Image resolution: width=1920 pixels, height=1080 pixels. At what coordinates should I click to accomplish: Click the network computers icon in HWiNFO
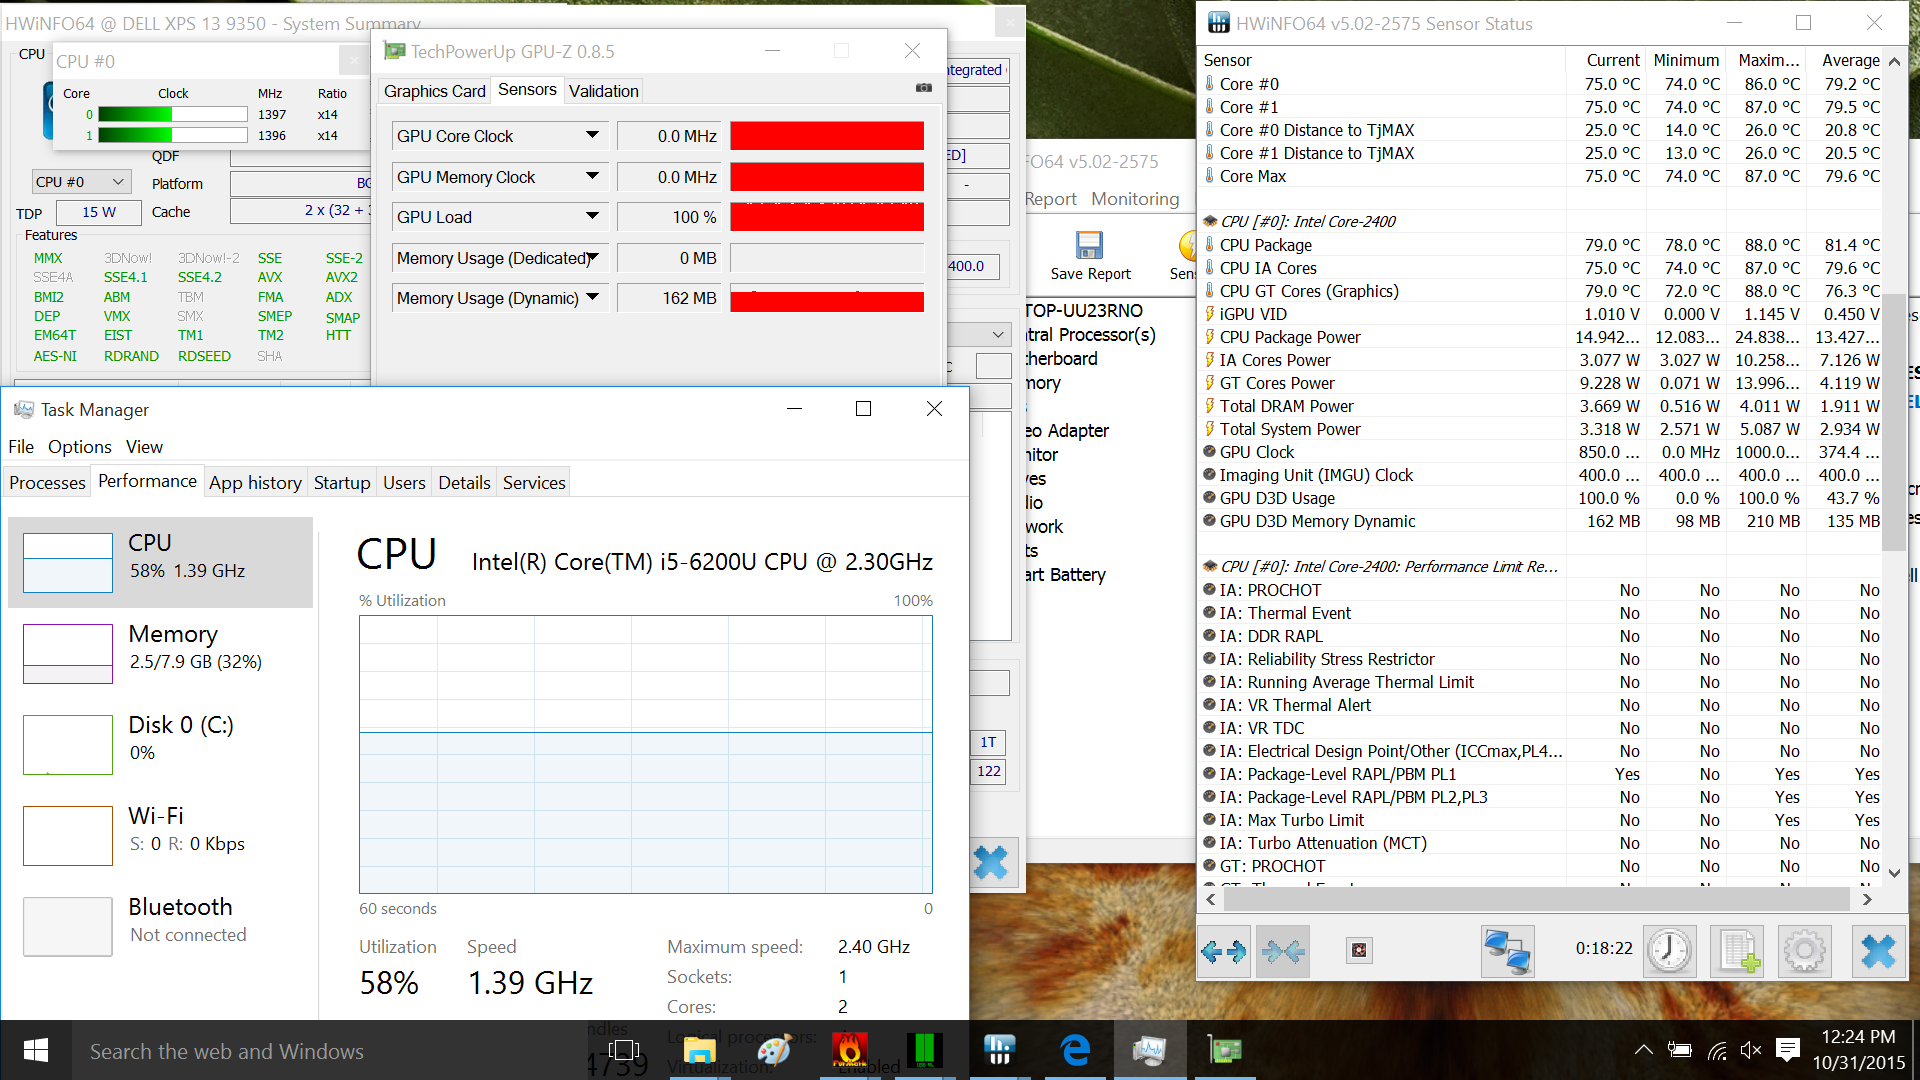pyautogui.click(x=1507, y=951)
